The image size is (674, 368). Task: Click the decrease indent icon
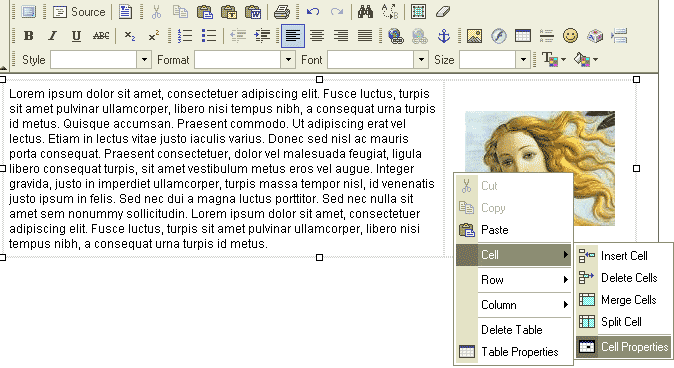point(238,36)
